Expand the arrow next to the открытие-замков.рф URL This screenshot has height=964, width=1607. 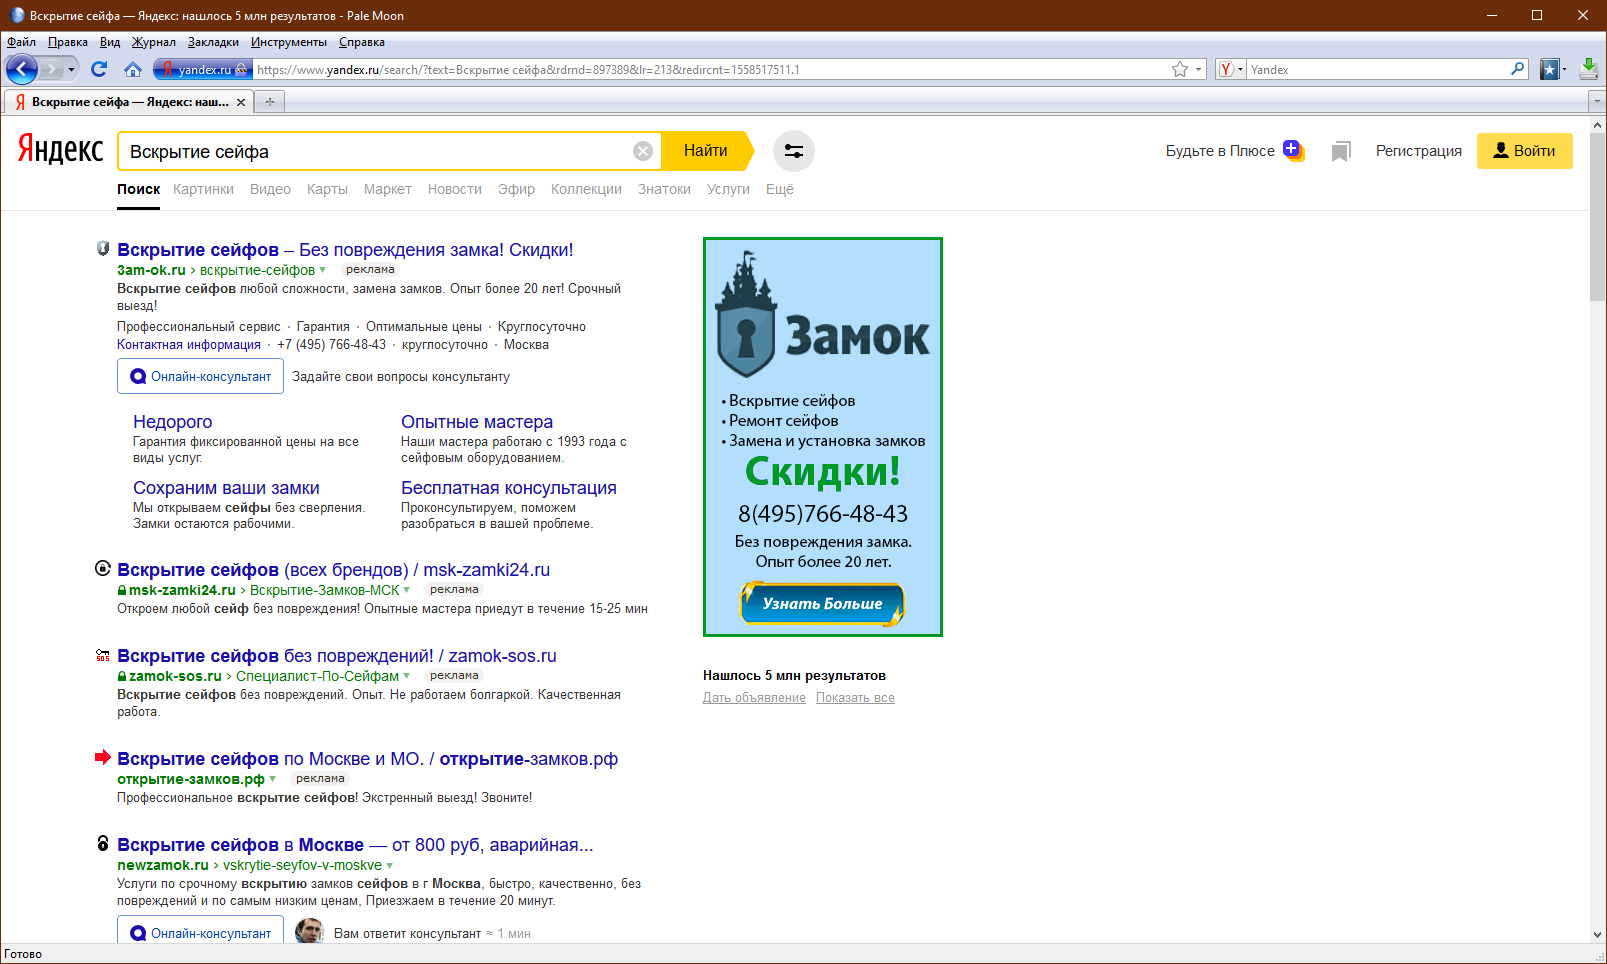coord(272,779)
